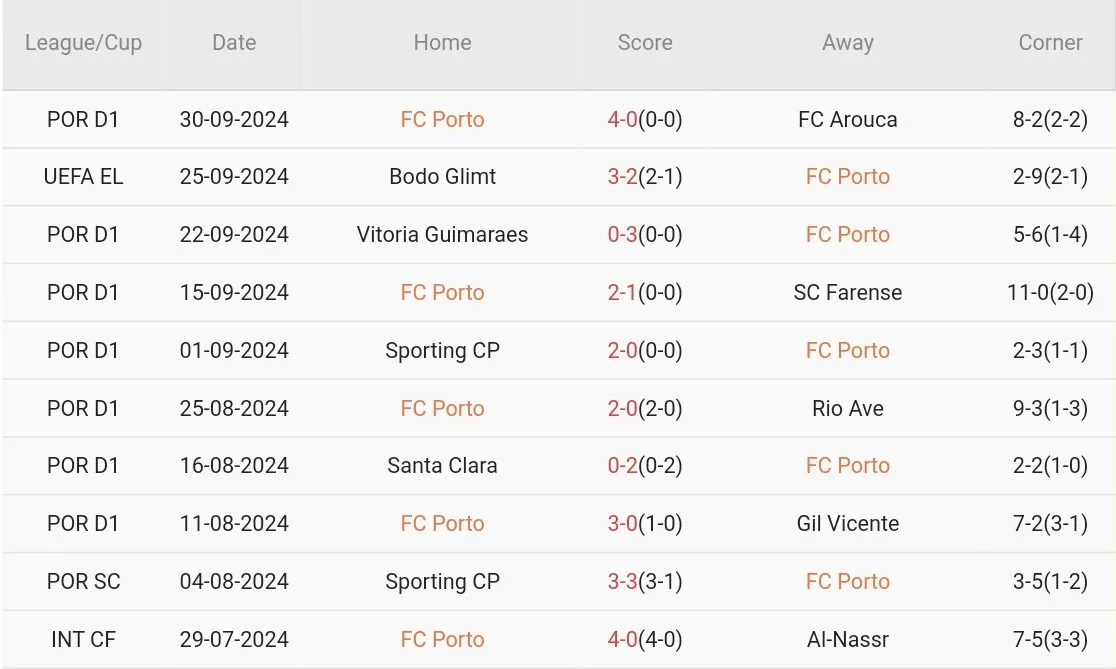Screen dimensions: 1116x669
Task: Click the INT CF competition label
Action: (x=83, y=640)
